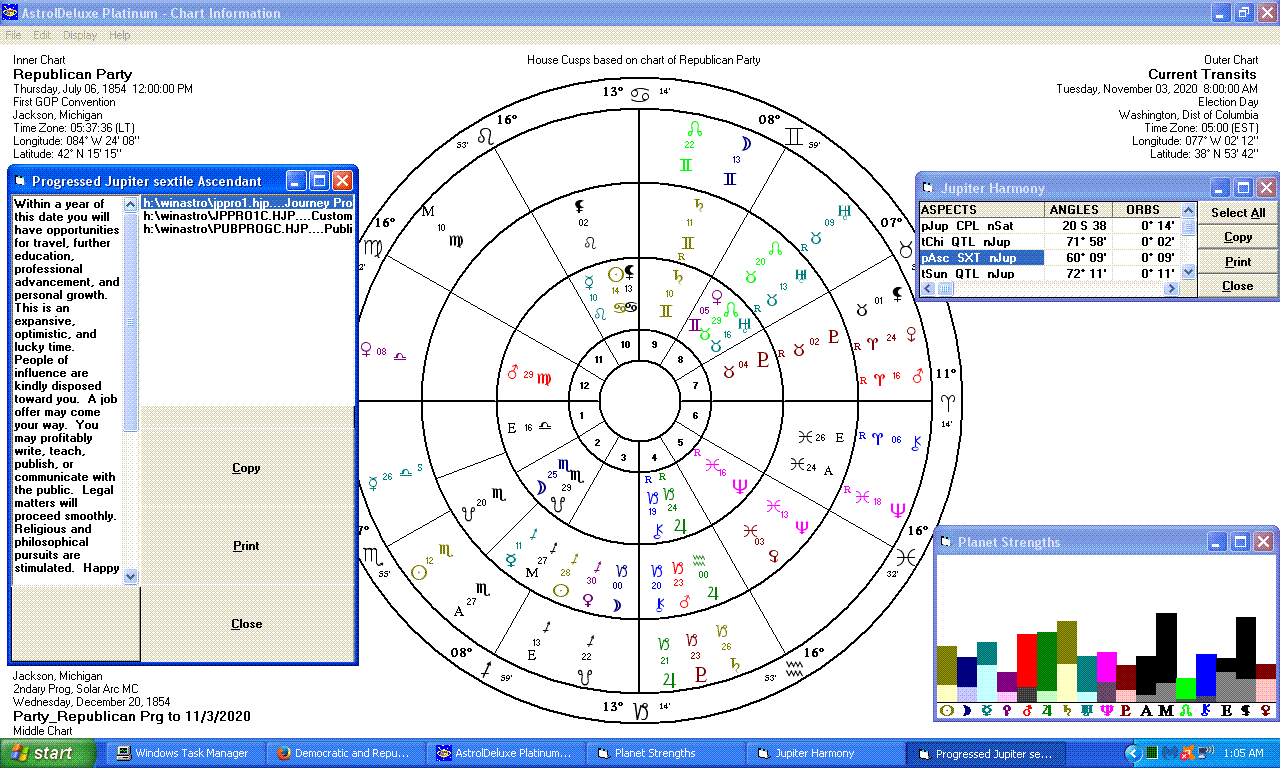Click Chiron symbol in Planet Strengths

click(1206, 711)
